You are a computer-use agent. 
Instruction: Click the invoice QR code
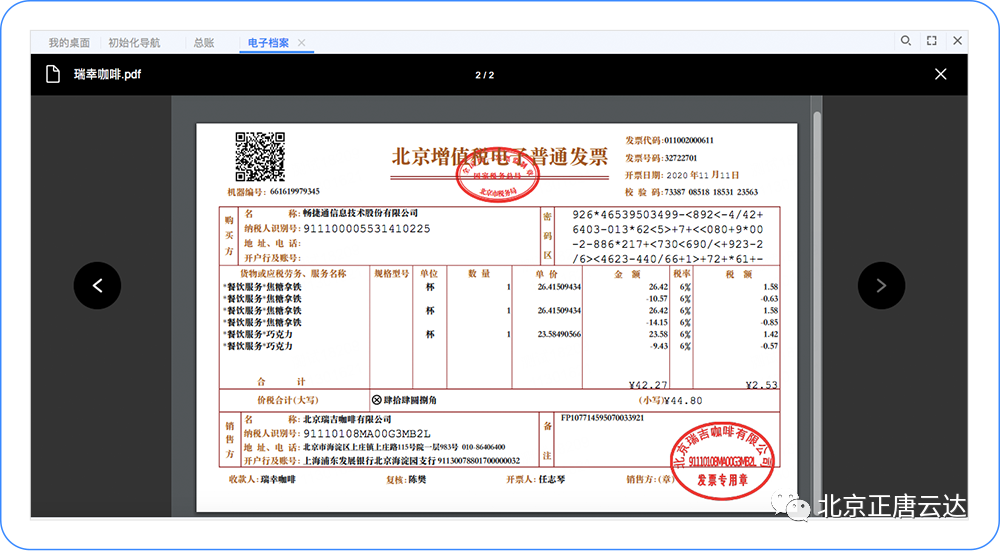click(260, 157)
